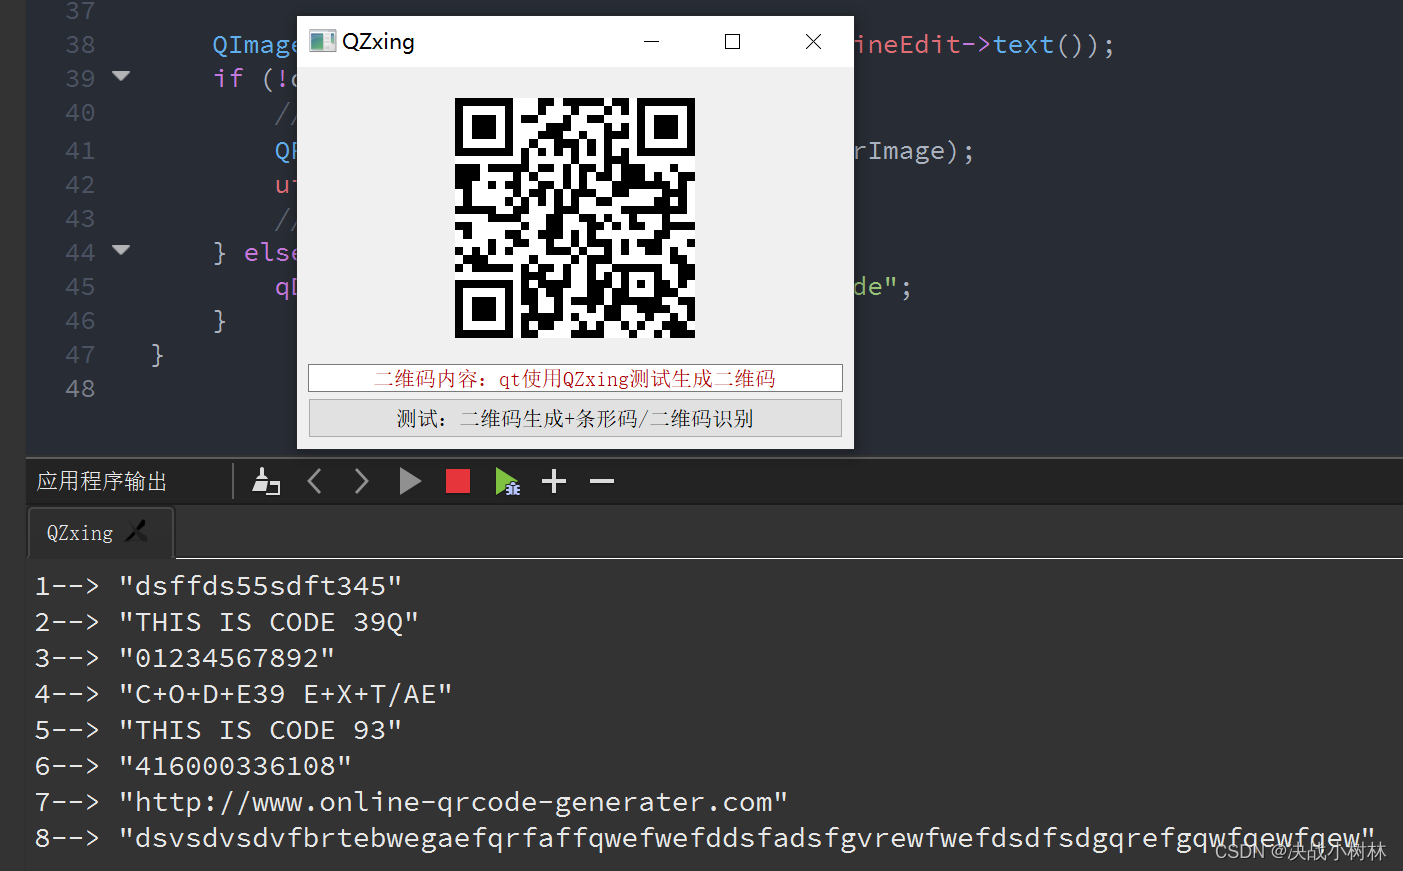This screenshot has height=871, width=1403.
Task: Click the generated QR code image
Action: pyautogui.click(x=575, y=216)
